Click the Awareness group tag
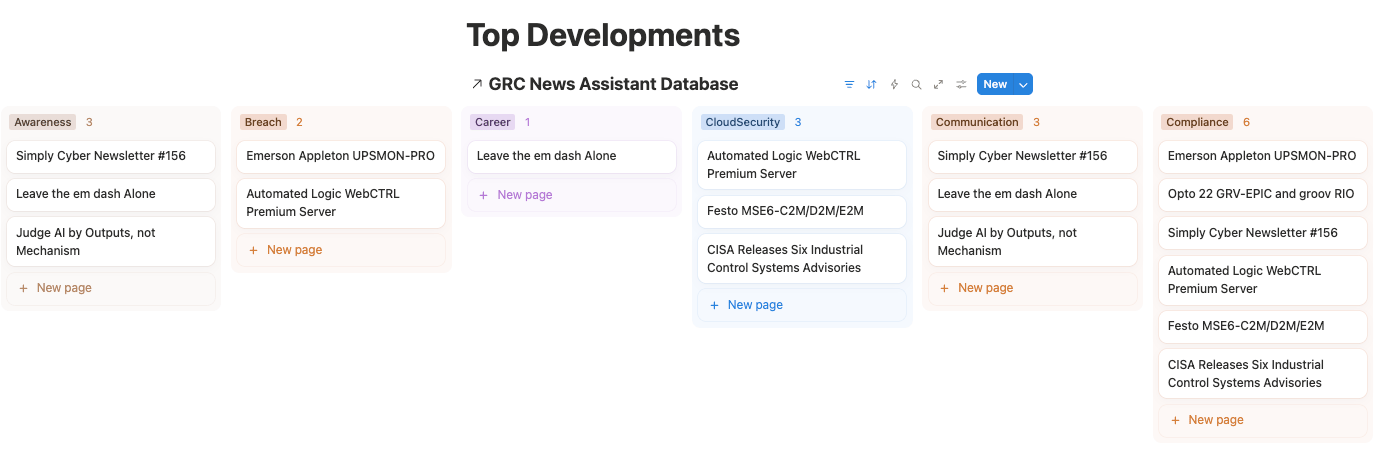This screenshot has width=1378, height=466. [x=43, y=122]
